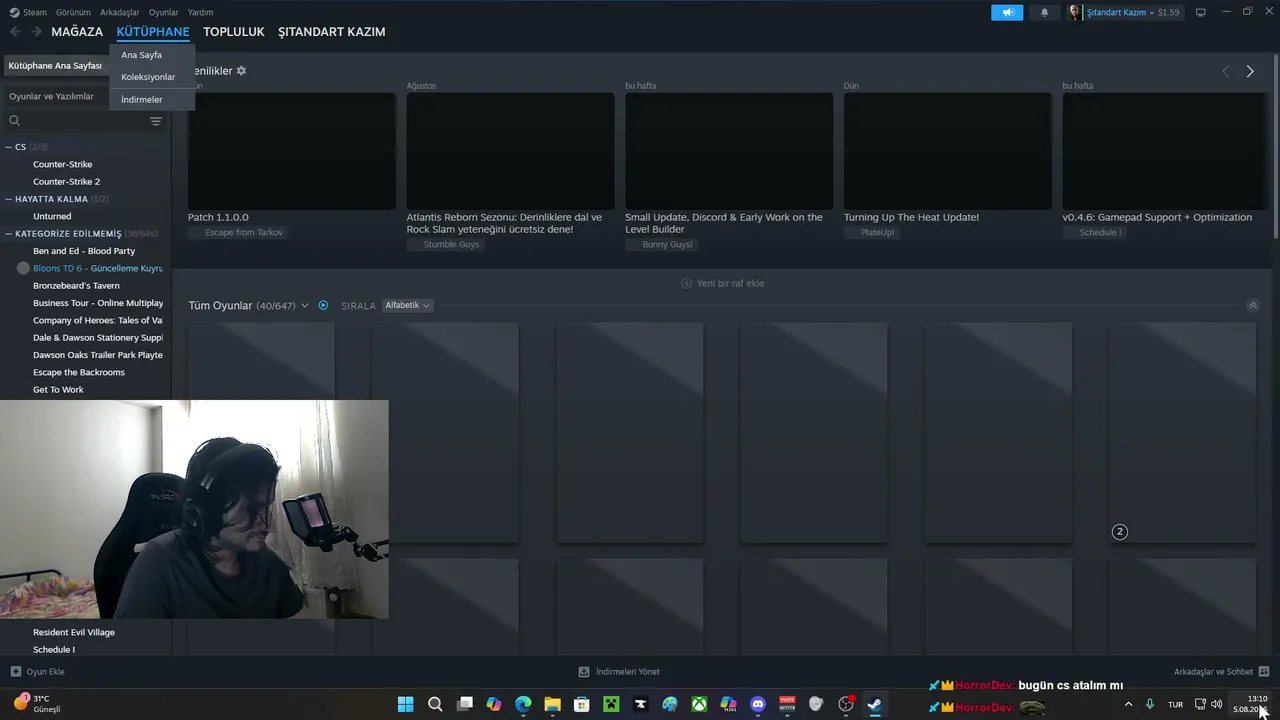
Task: Select Counter-Strike 2 in the game list
Action: (66, 182)
